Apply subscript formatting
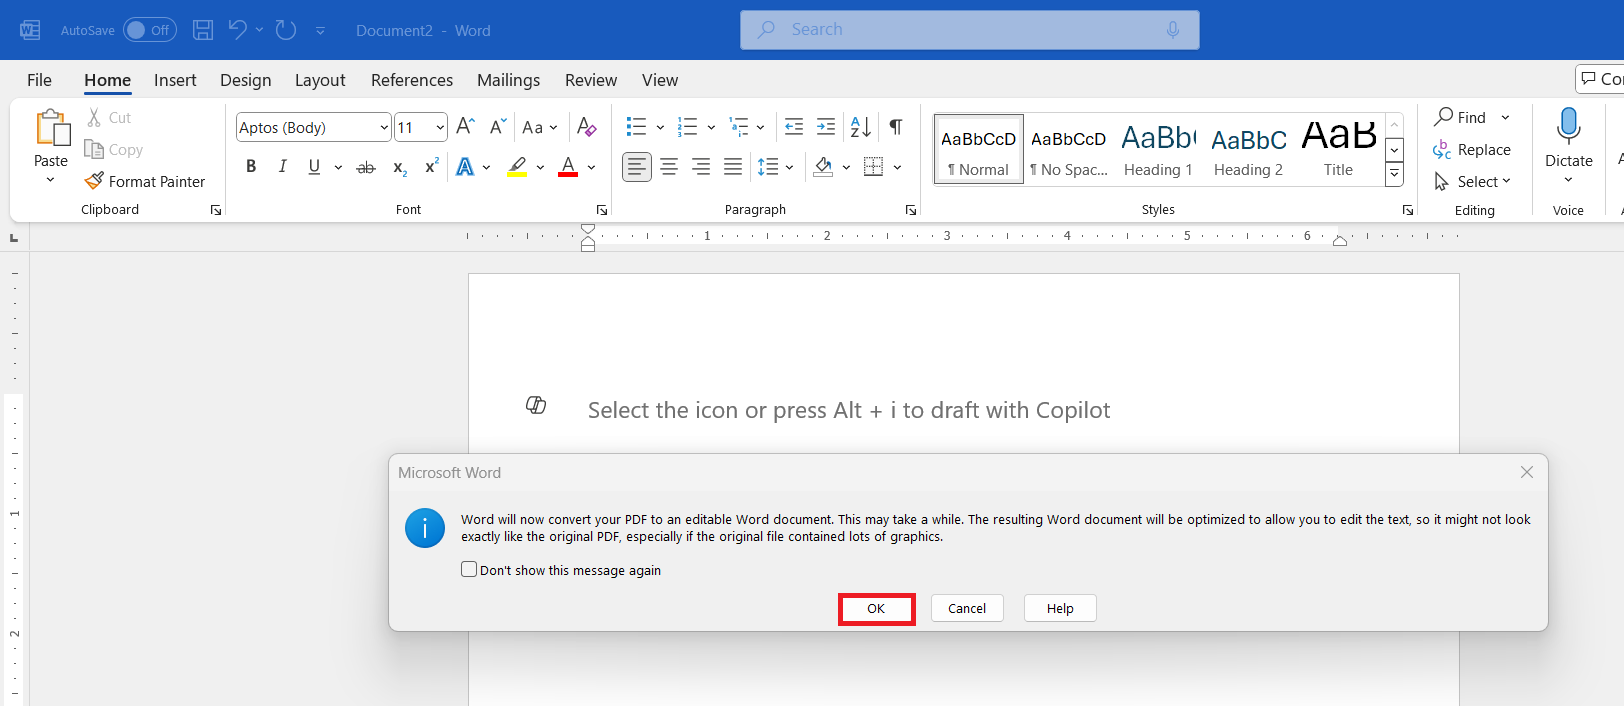The height and width of the screenshot is (706, 1624). pos(399,167)
